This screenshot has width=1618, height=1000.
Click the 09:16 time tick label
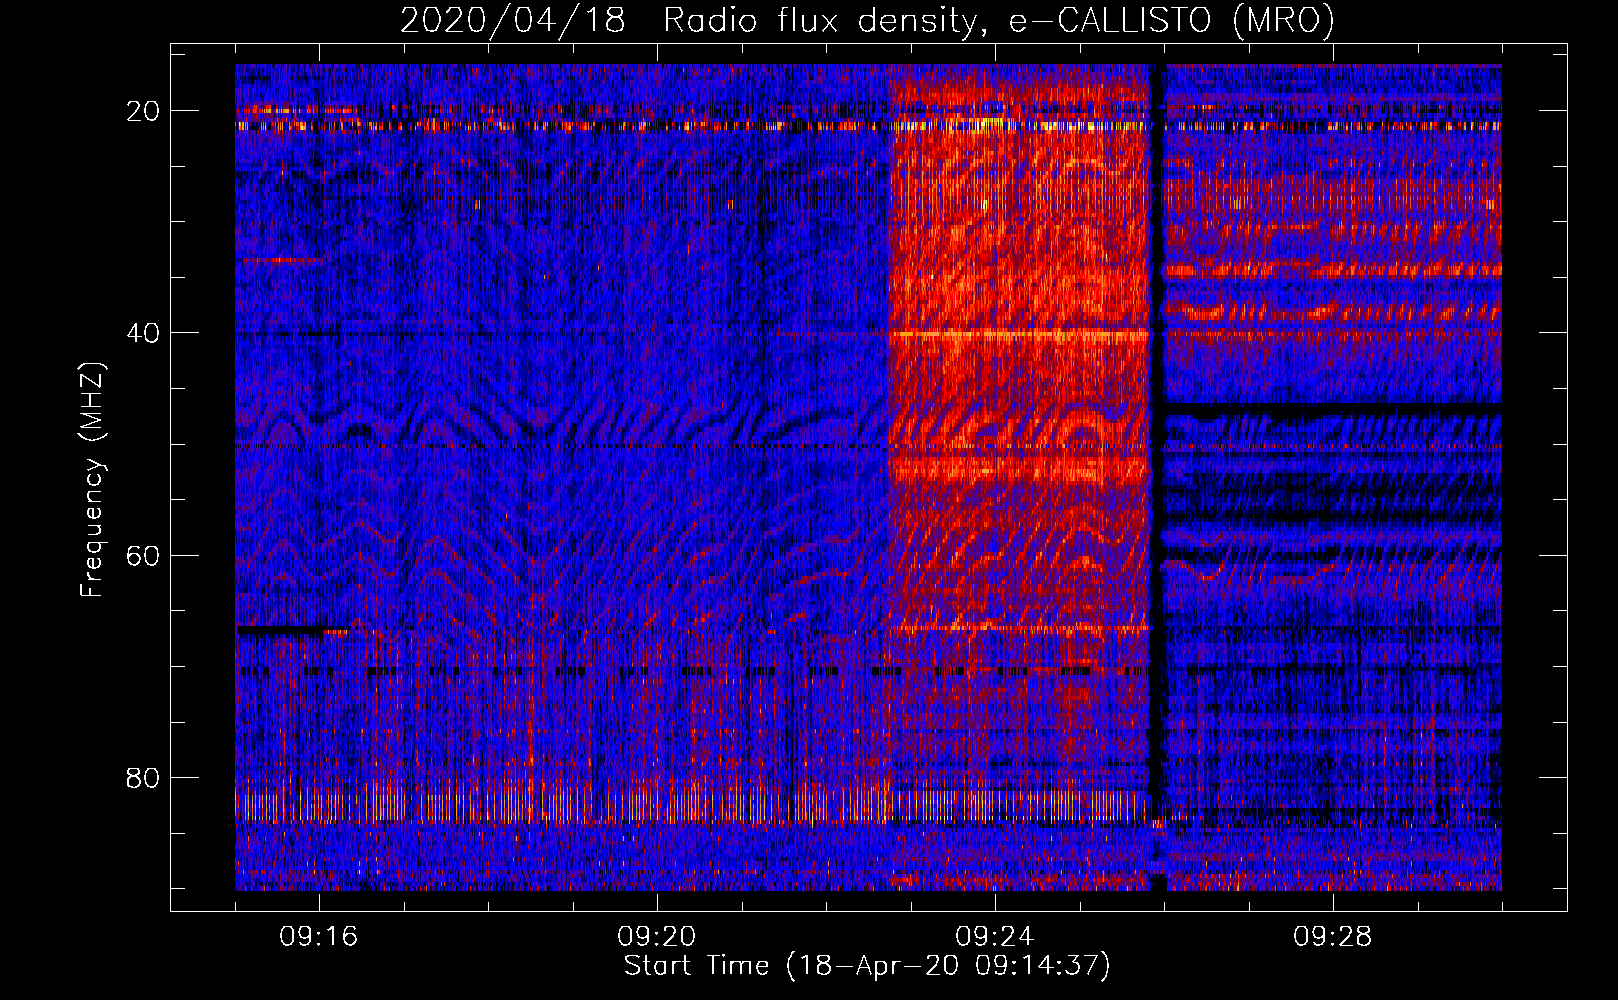click(x=319, y=937)
